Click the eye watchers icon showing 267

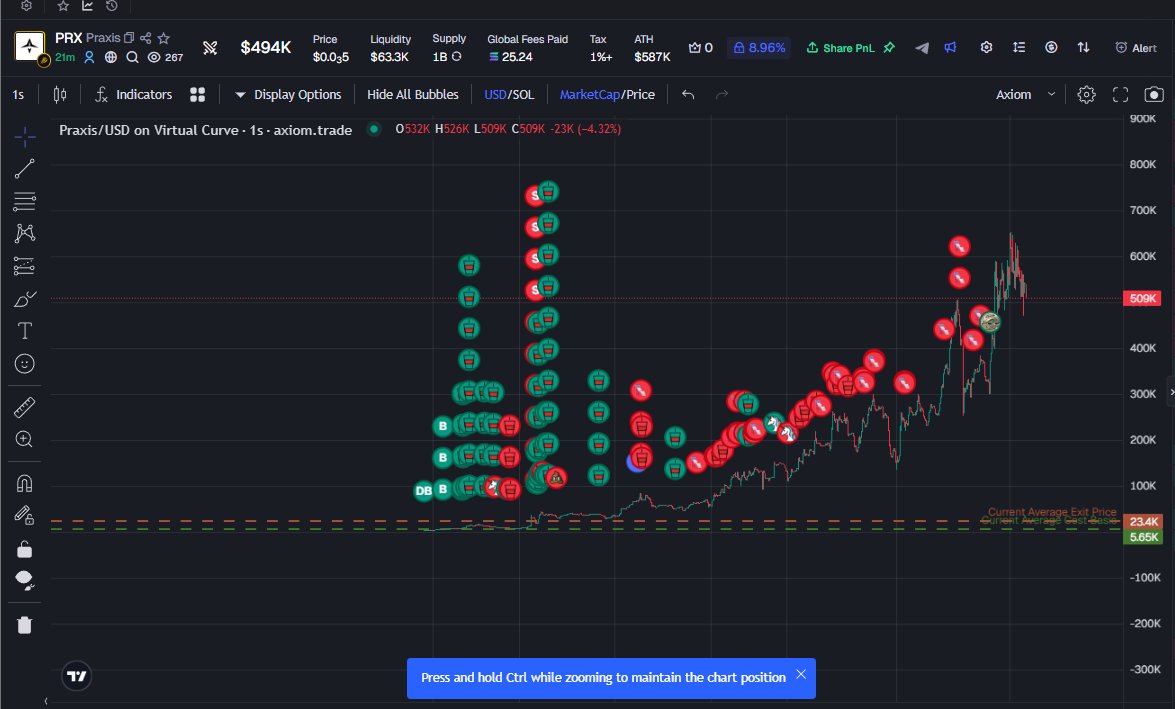[x=154, y=57]
